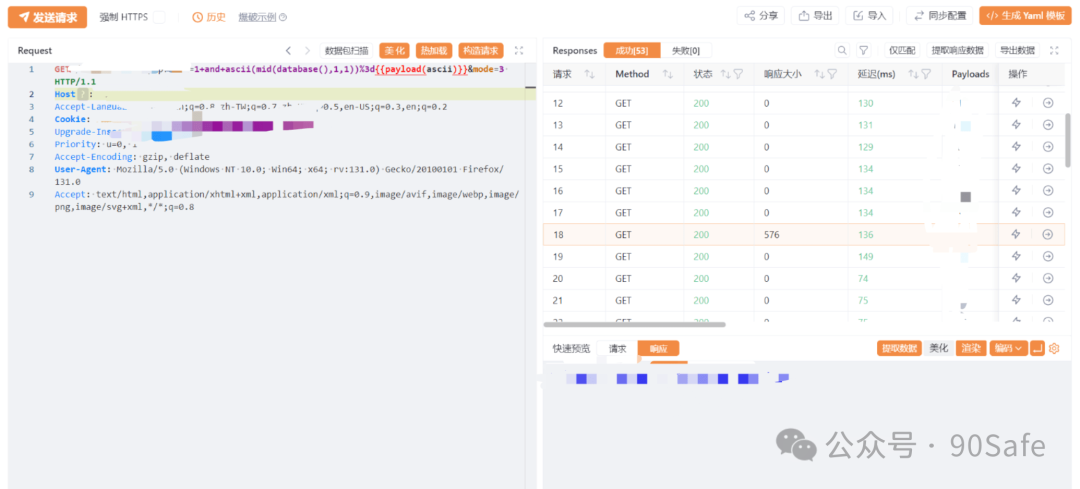Switch quick preview to 请求 tab
Viewport: 1080px width, 489px height.
tap(617, 348)
